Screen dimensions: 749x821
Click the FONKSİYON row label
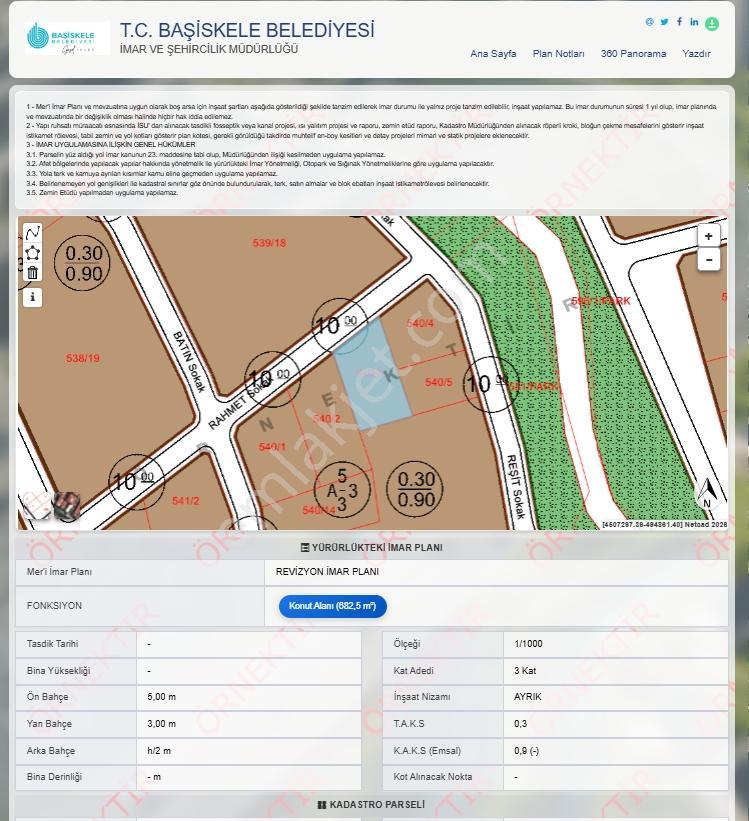54,605
